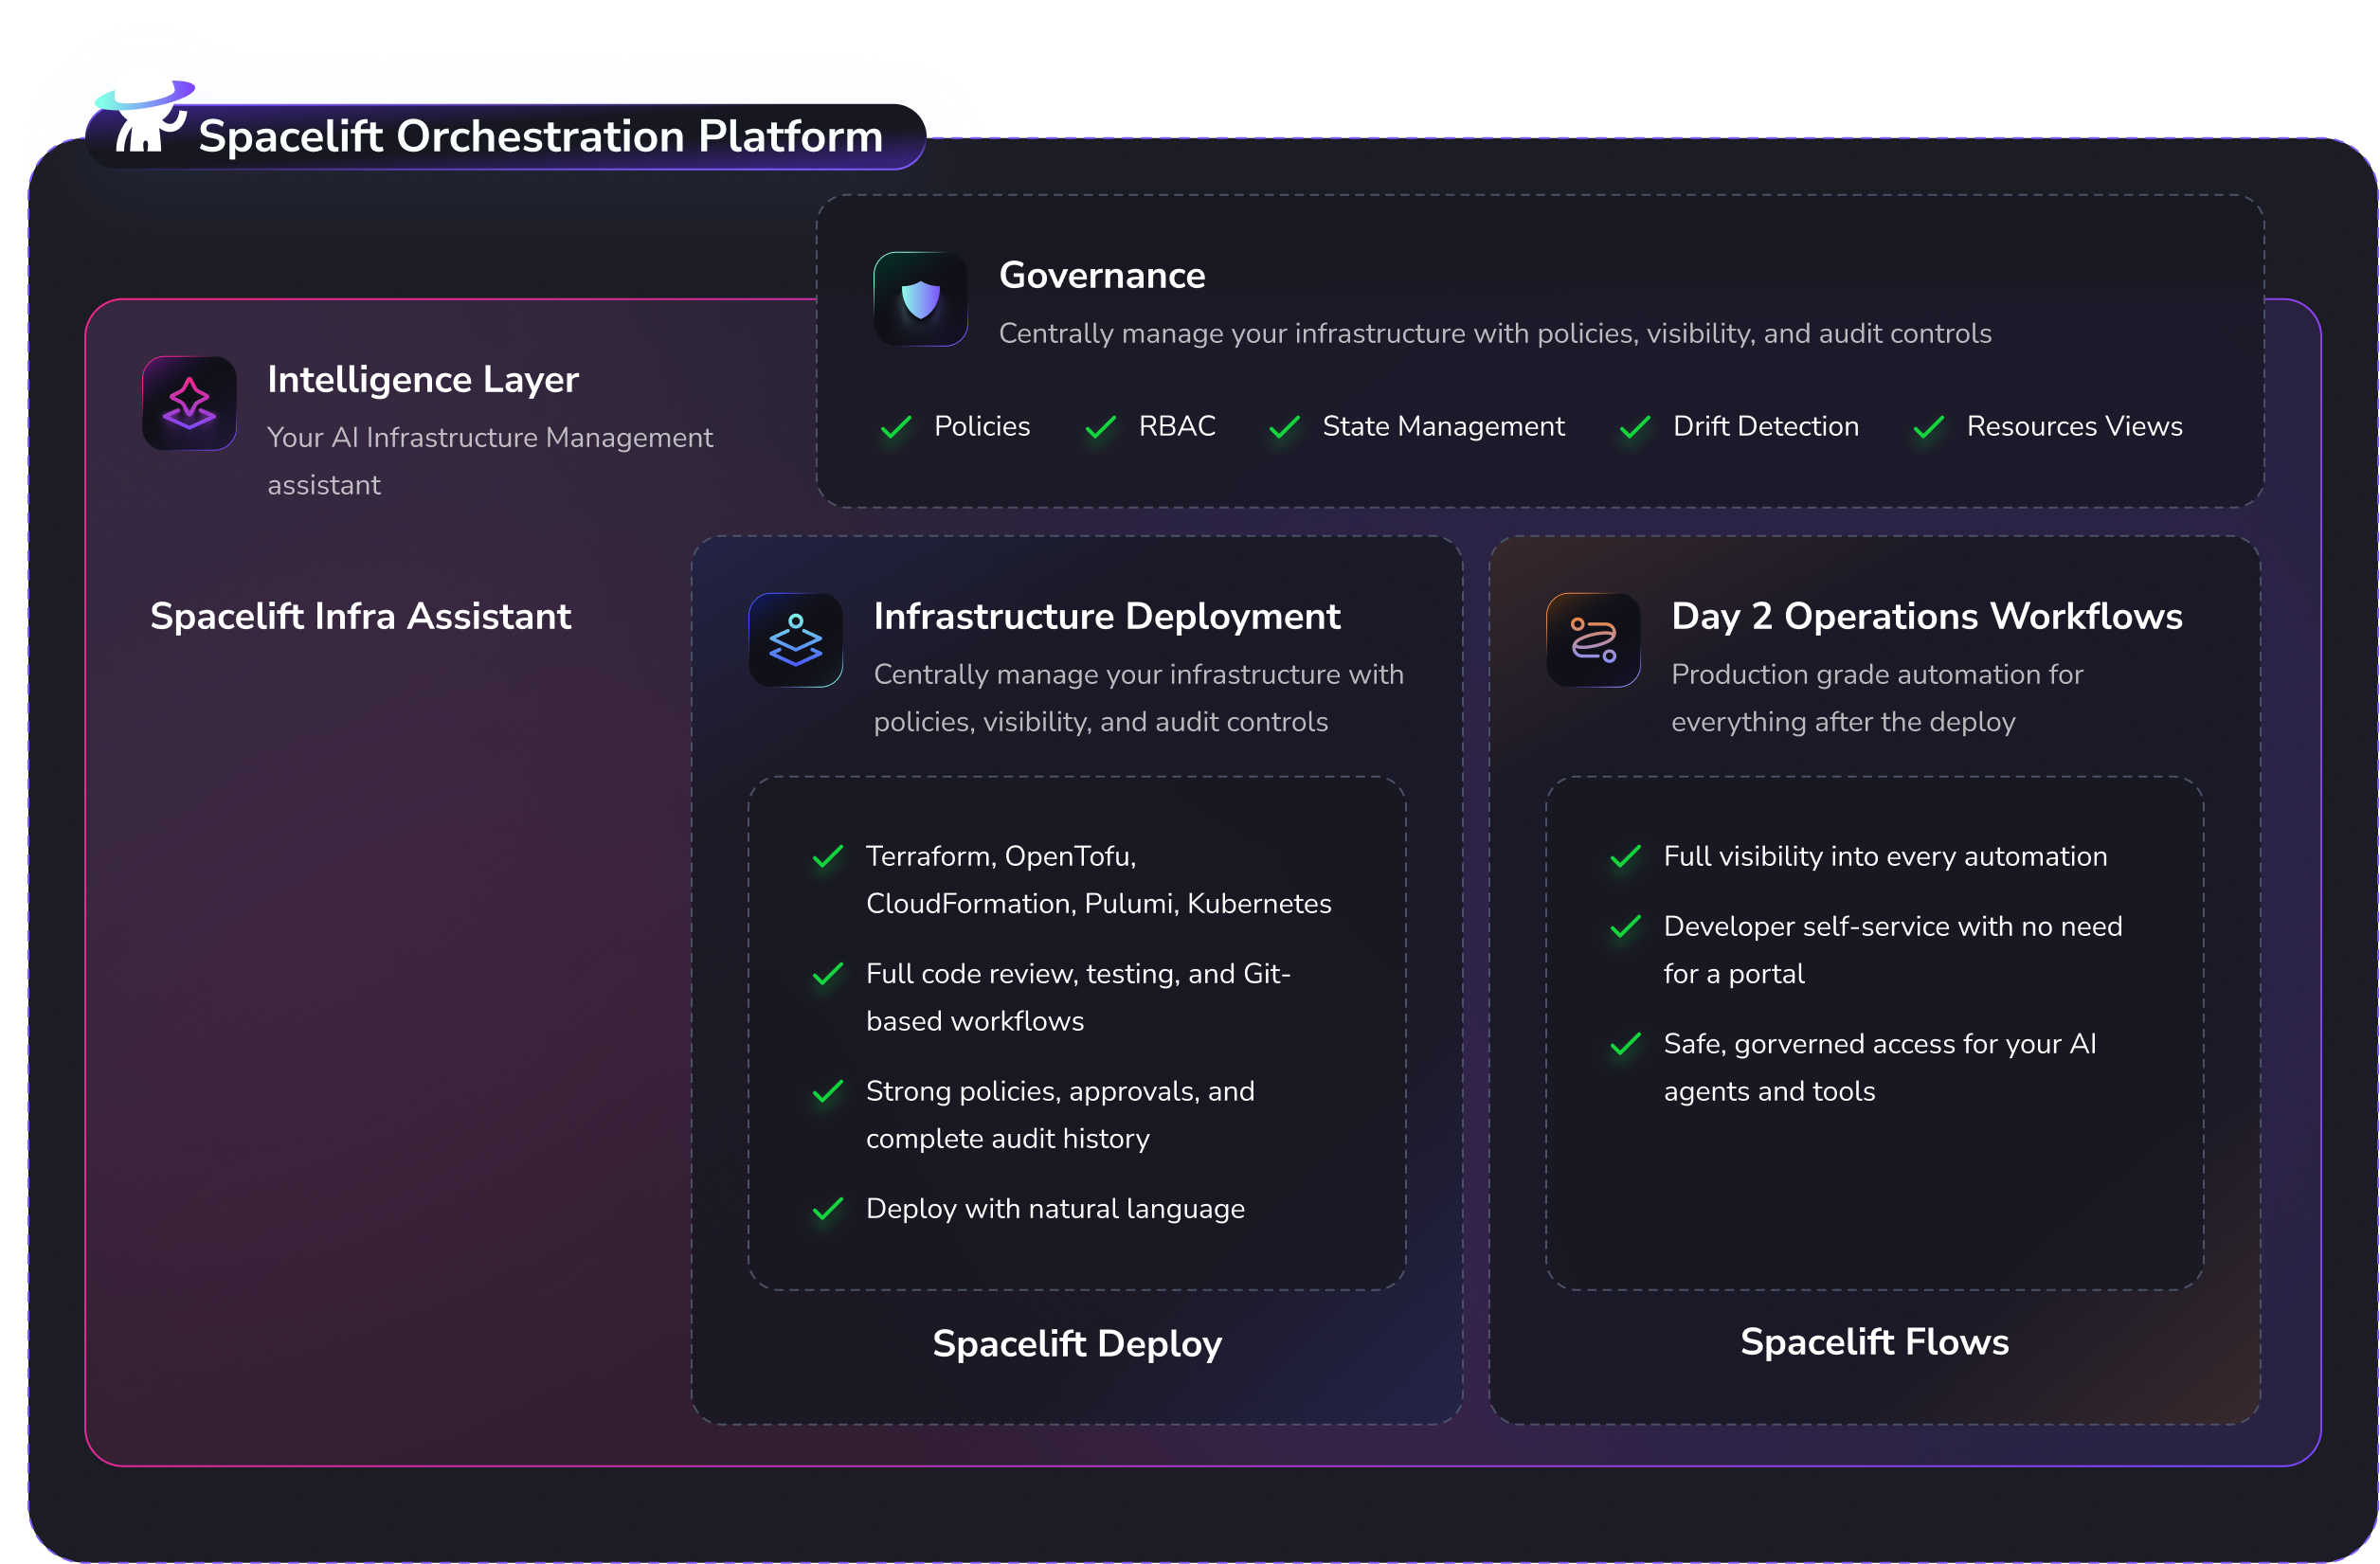
Task: Click the RBAC text
Action: point(1177,426)
